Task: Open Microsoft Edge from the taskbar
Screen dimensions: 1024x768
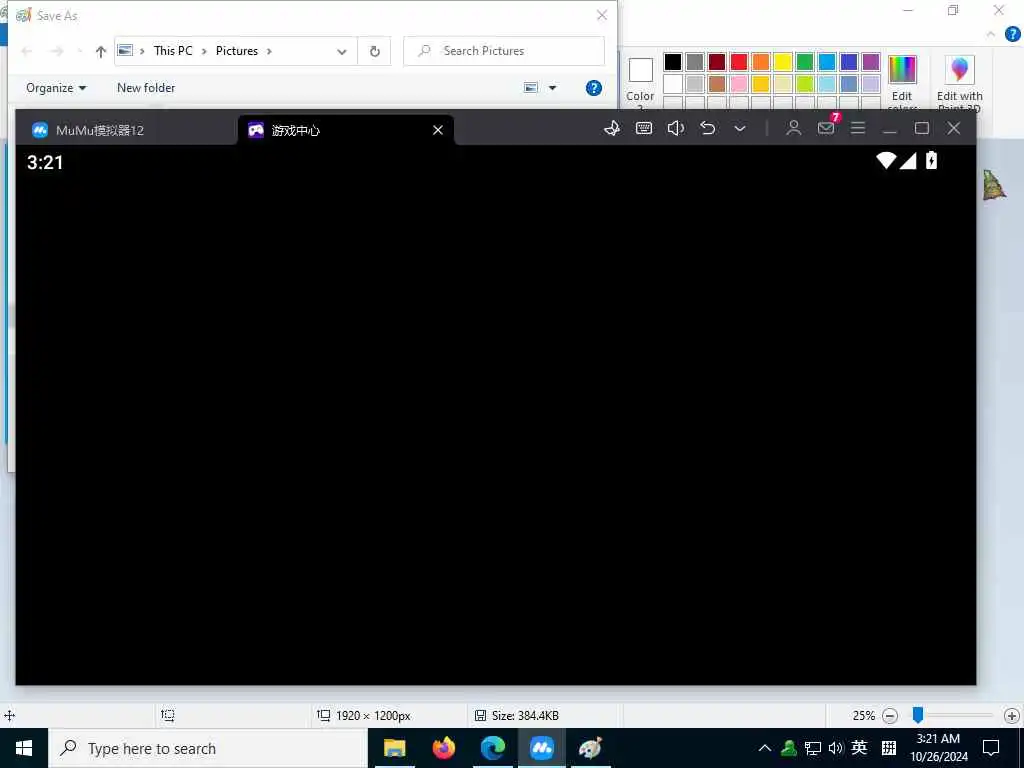Action: coord(493,748)
